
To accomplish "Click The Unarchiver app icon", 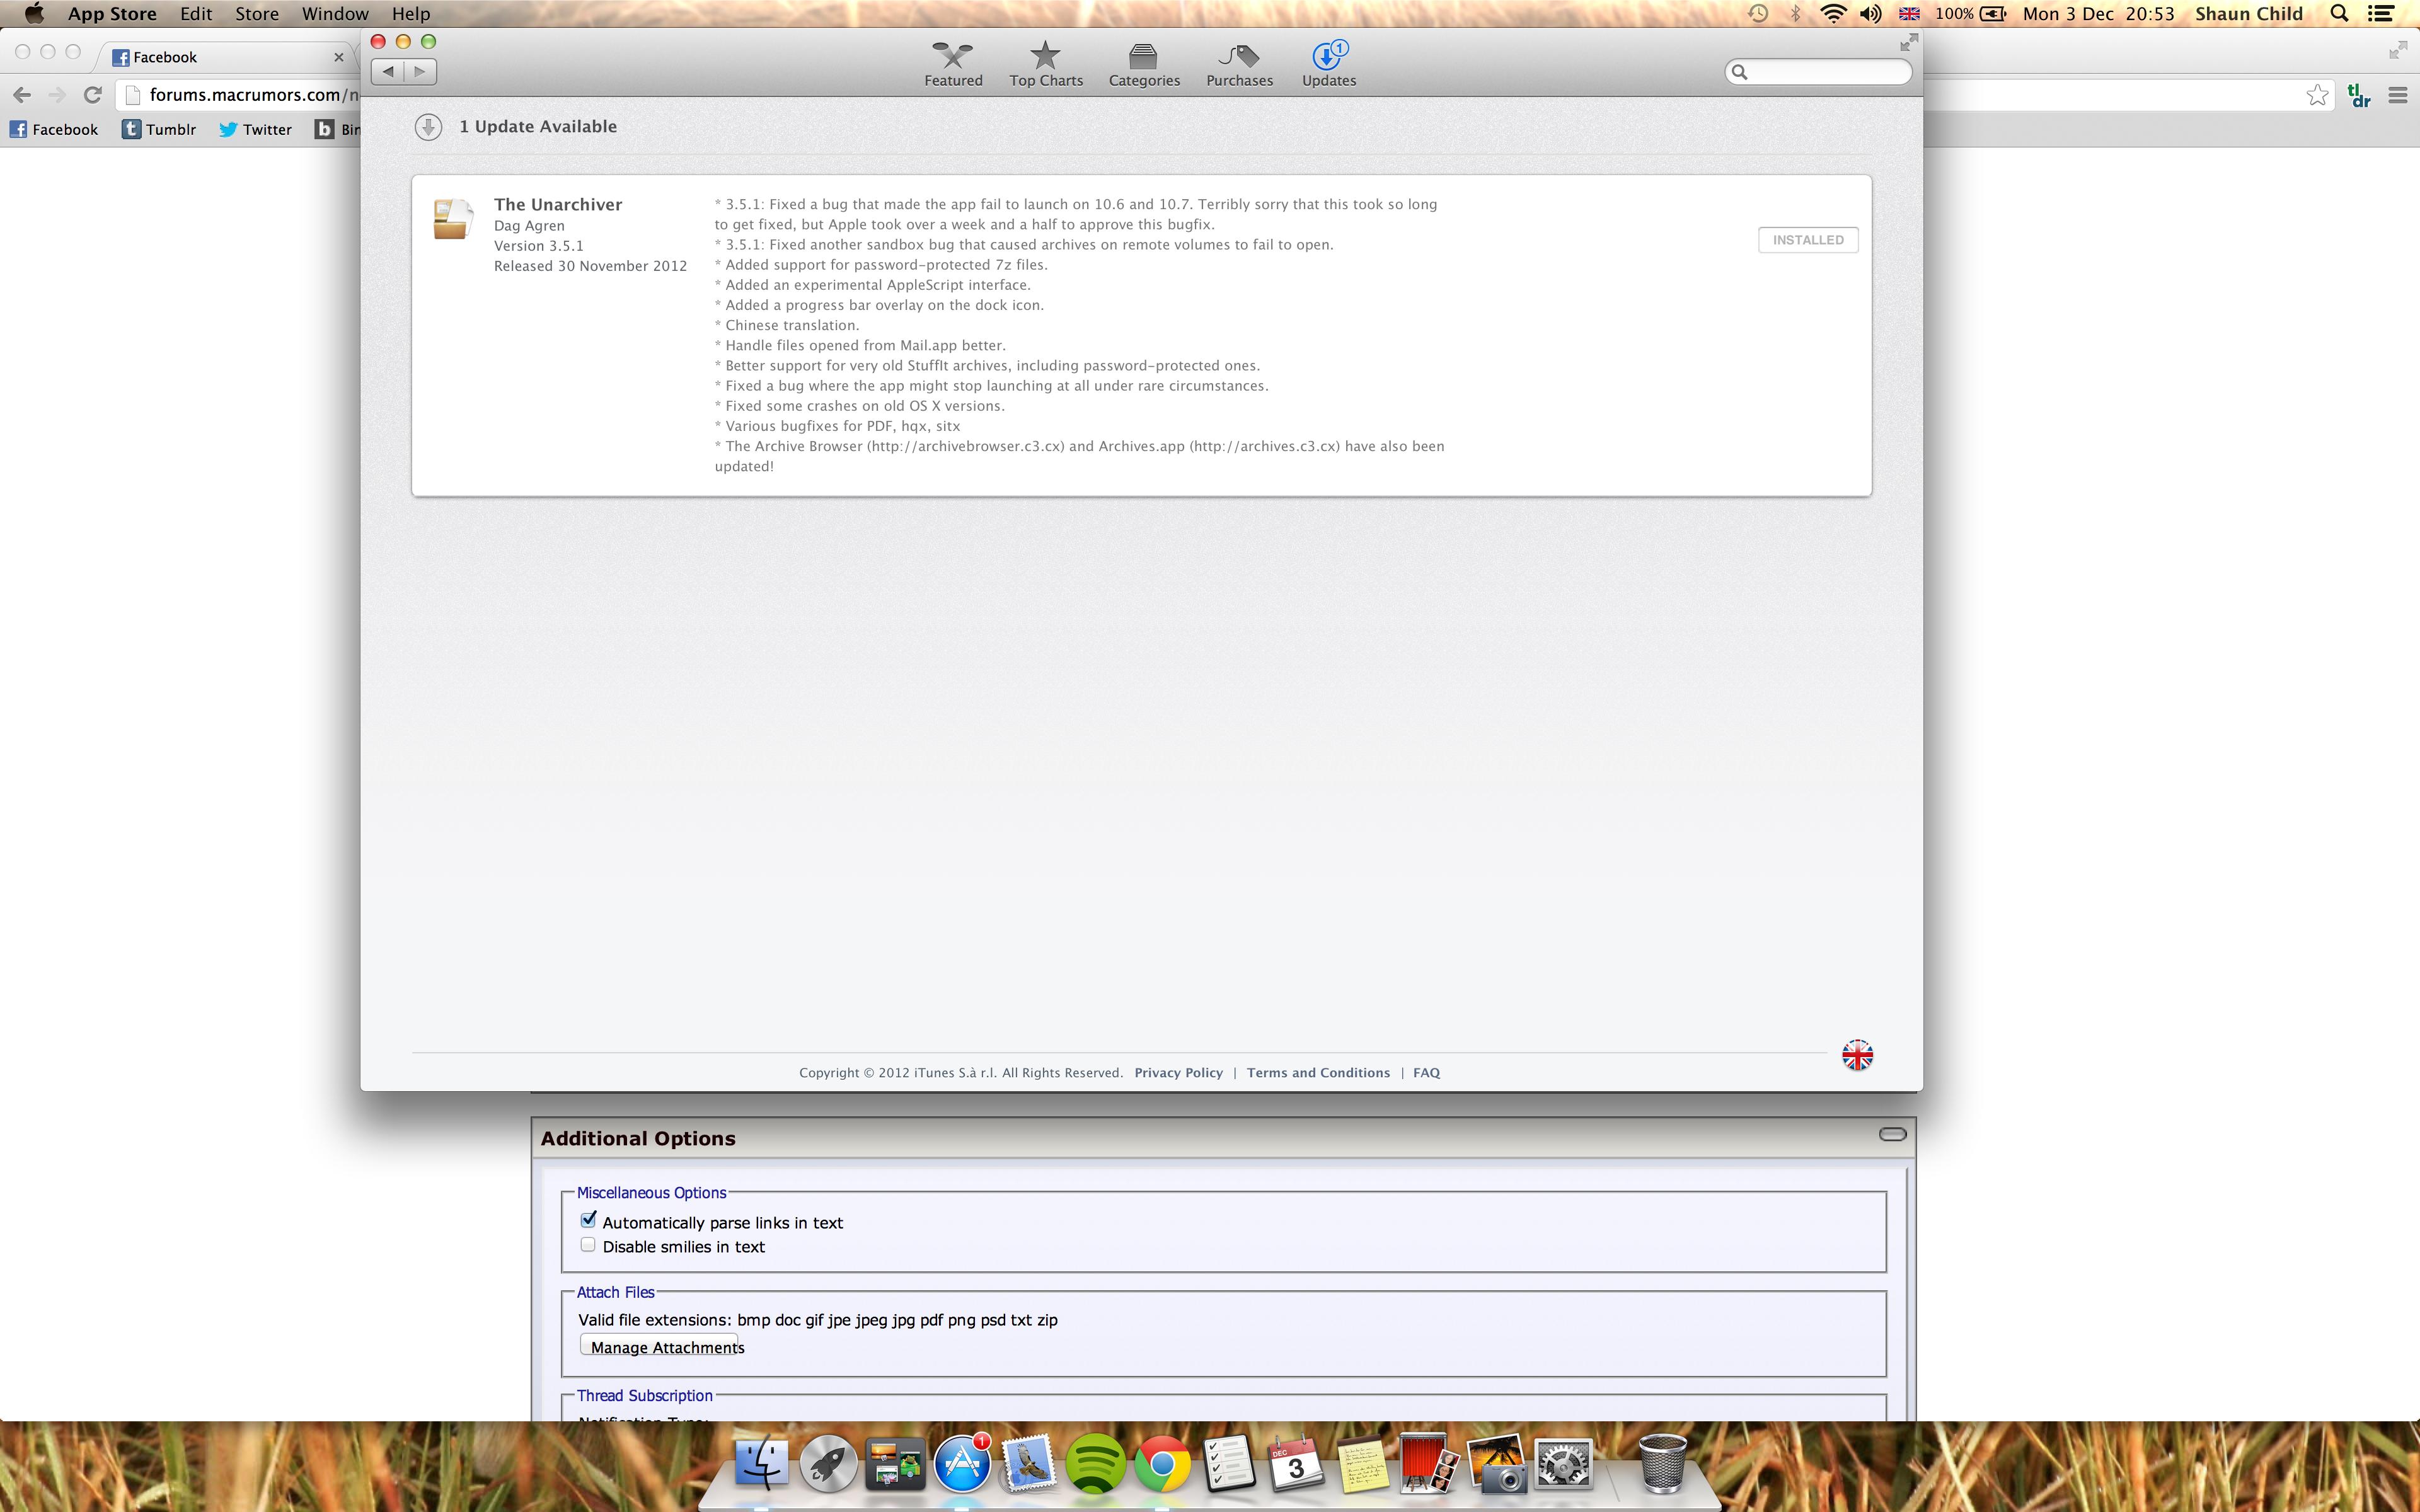I will point(452,219).
